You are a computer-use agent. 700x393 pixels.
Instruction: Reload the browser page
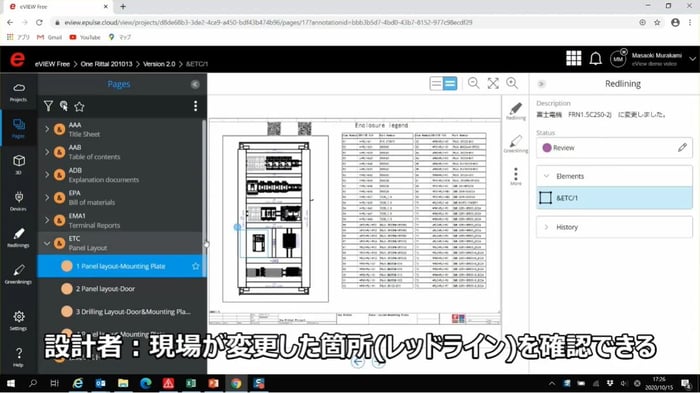[39, 22]
